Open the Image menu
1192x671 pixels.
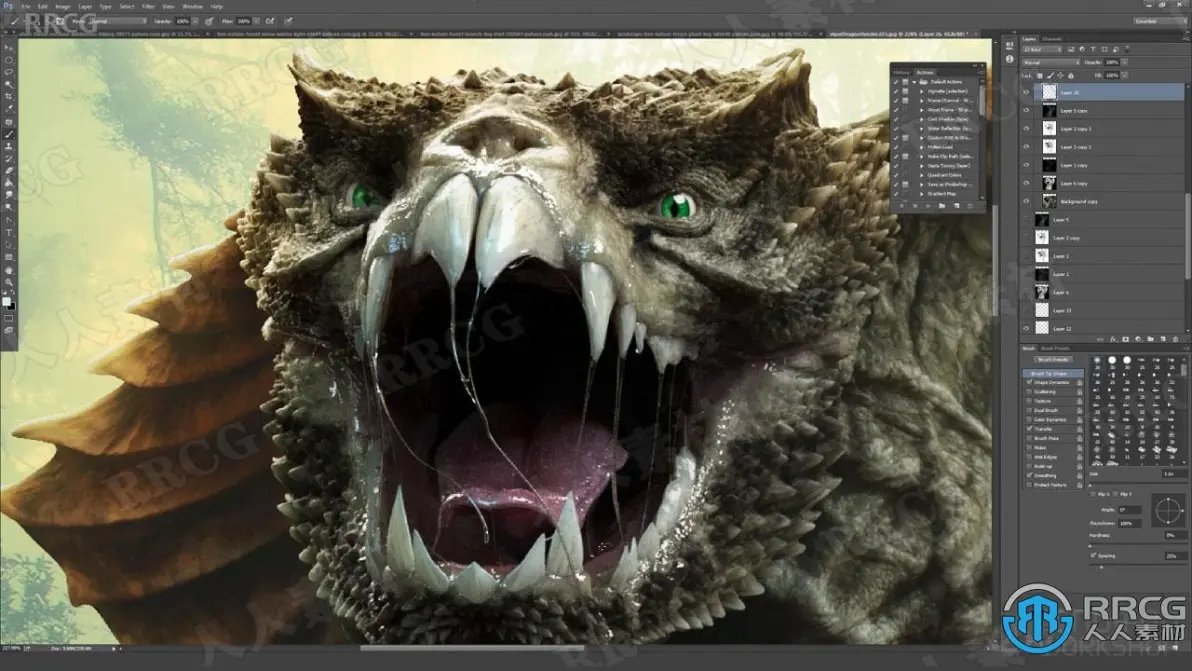[x=62, y=6]
